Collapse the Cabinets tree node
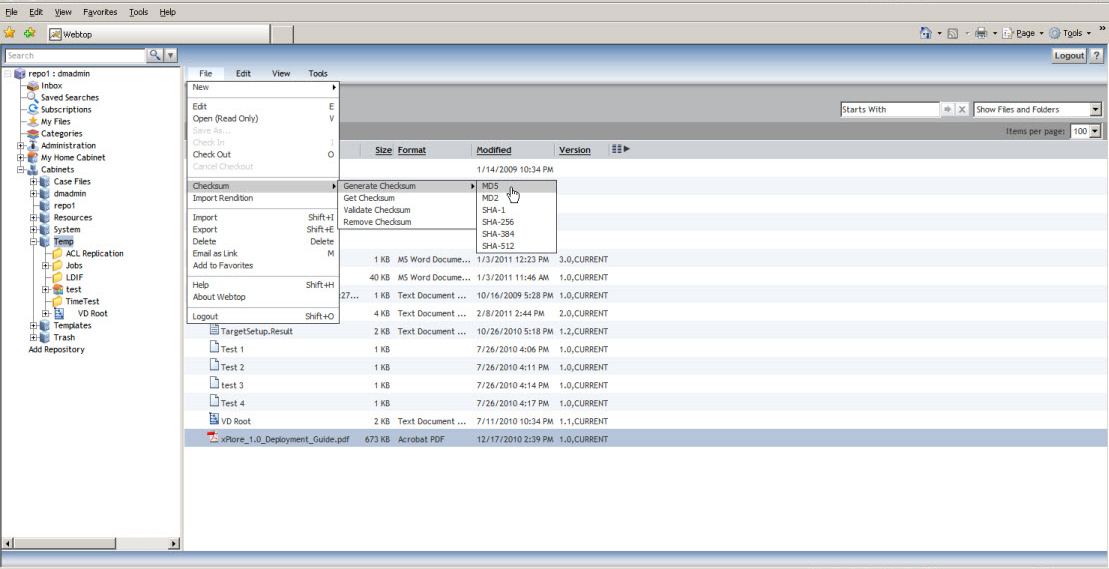The height and width of the screenshot is (569, 1109). tap(21, 170)
